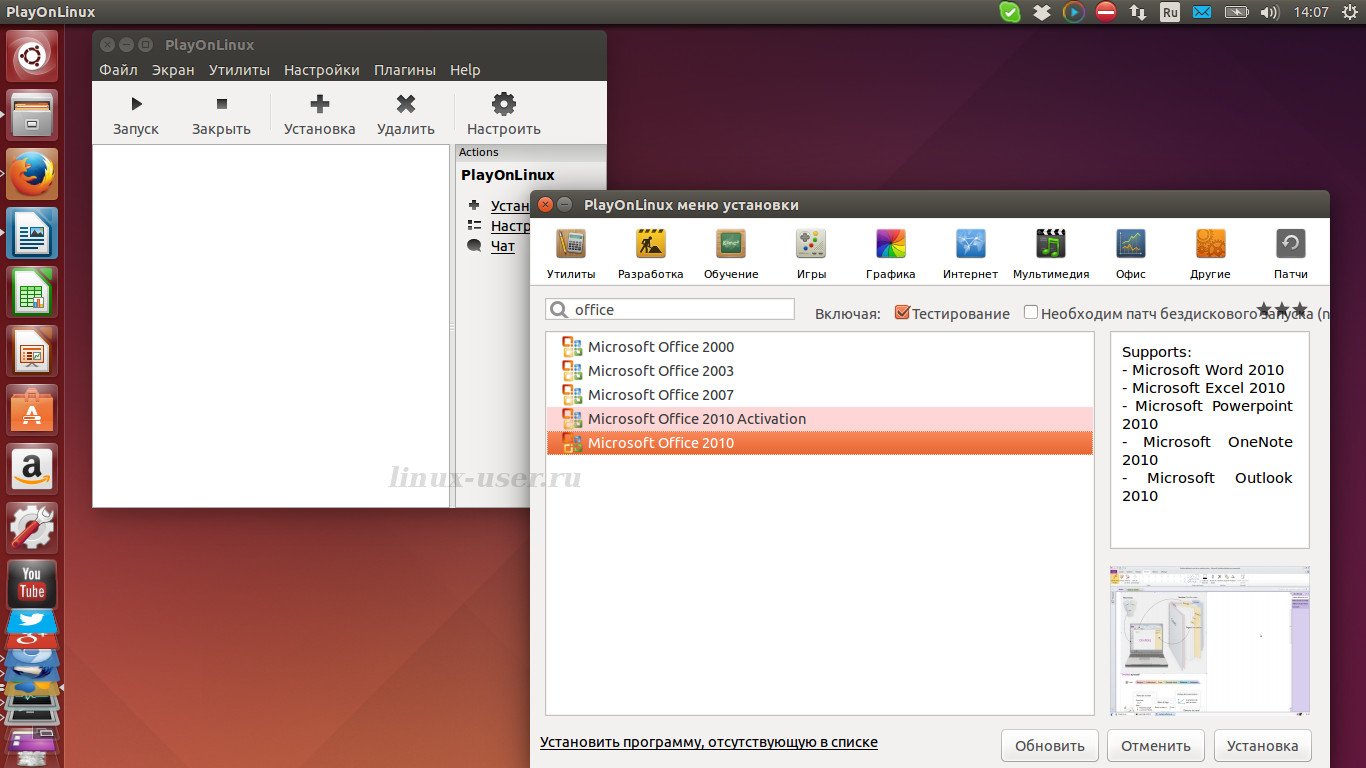This screenshot has width=1366, height=768.
Task: Select Microsoft Office 2000 in the list
Action: pos(819,347)
